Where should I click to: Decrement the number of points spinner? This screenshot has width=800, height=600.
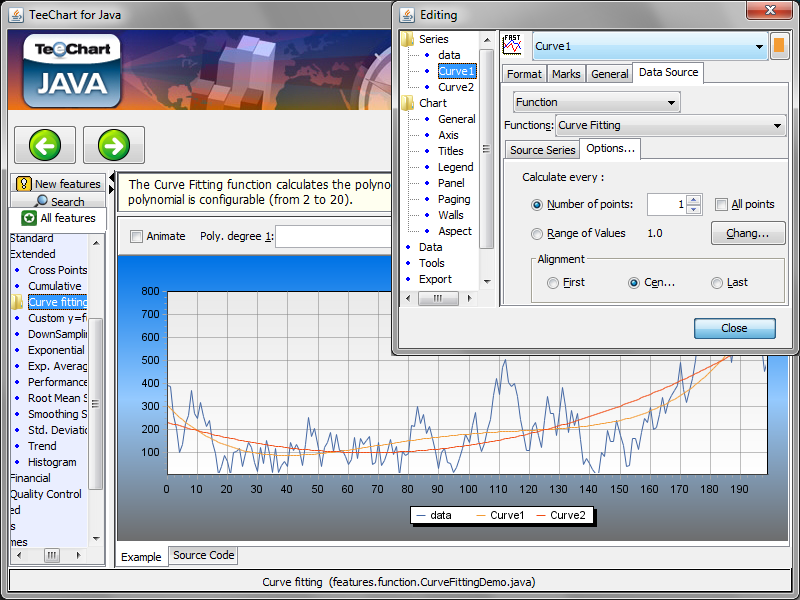[693, 209]
